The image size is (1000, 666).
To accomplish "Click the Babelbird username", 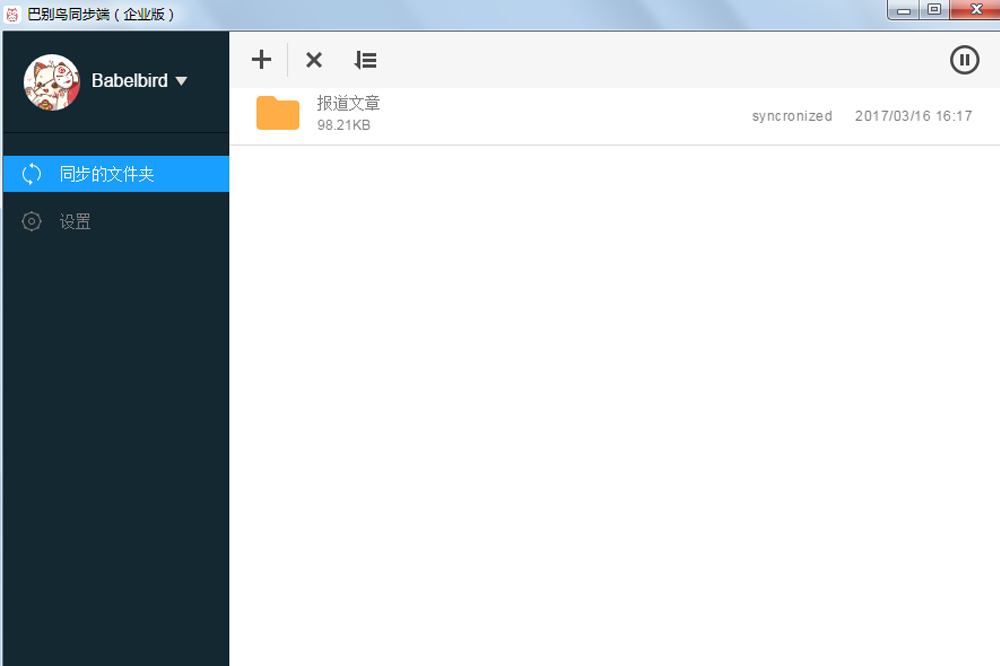I will pos(129,81).
